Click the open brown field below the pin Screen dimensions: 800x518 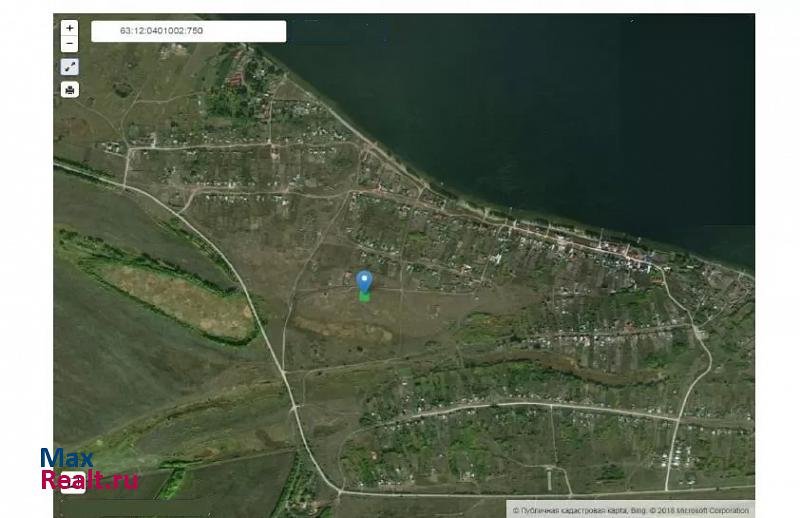point(340,330)
